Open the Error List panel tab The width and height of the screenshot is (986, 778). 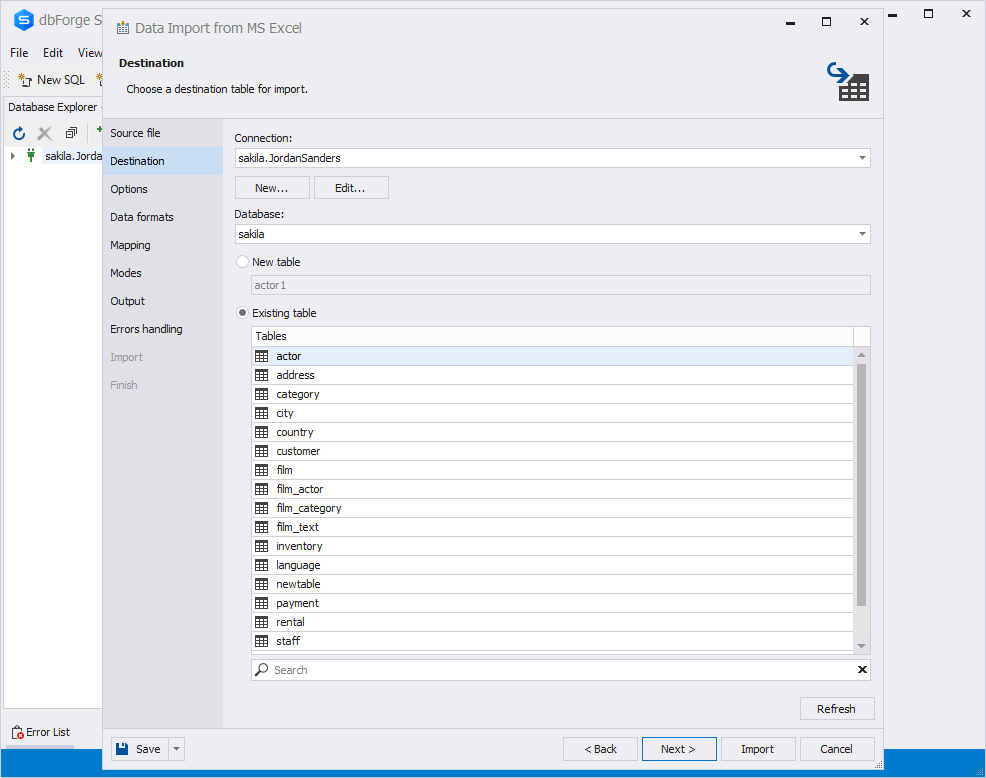tap(41, 732)
